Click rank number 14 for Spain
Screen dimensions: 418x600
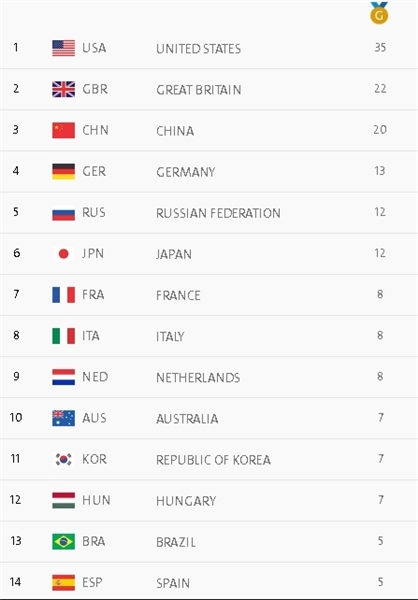click(15, 582)
